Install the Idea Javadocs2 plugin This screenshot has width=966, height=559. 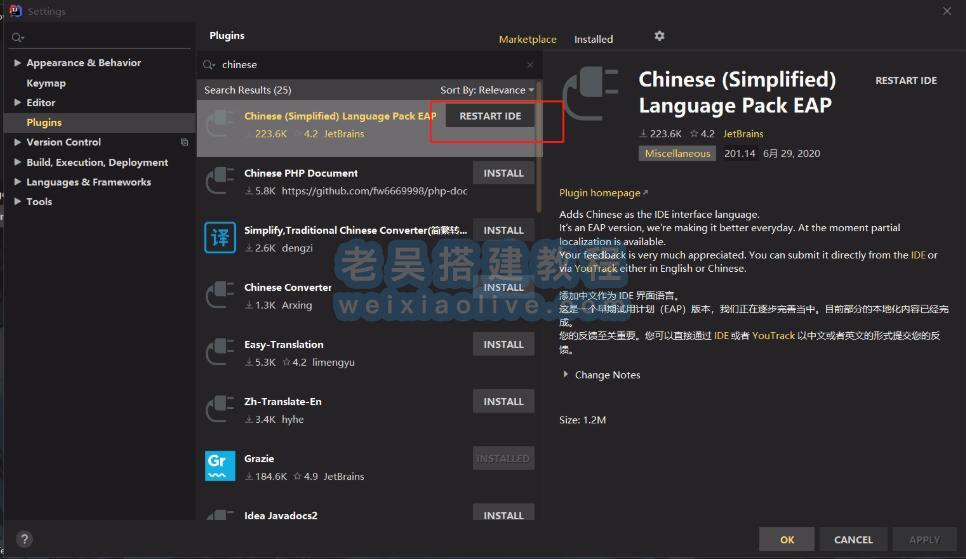point(503,513)
